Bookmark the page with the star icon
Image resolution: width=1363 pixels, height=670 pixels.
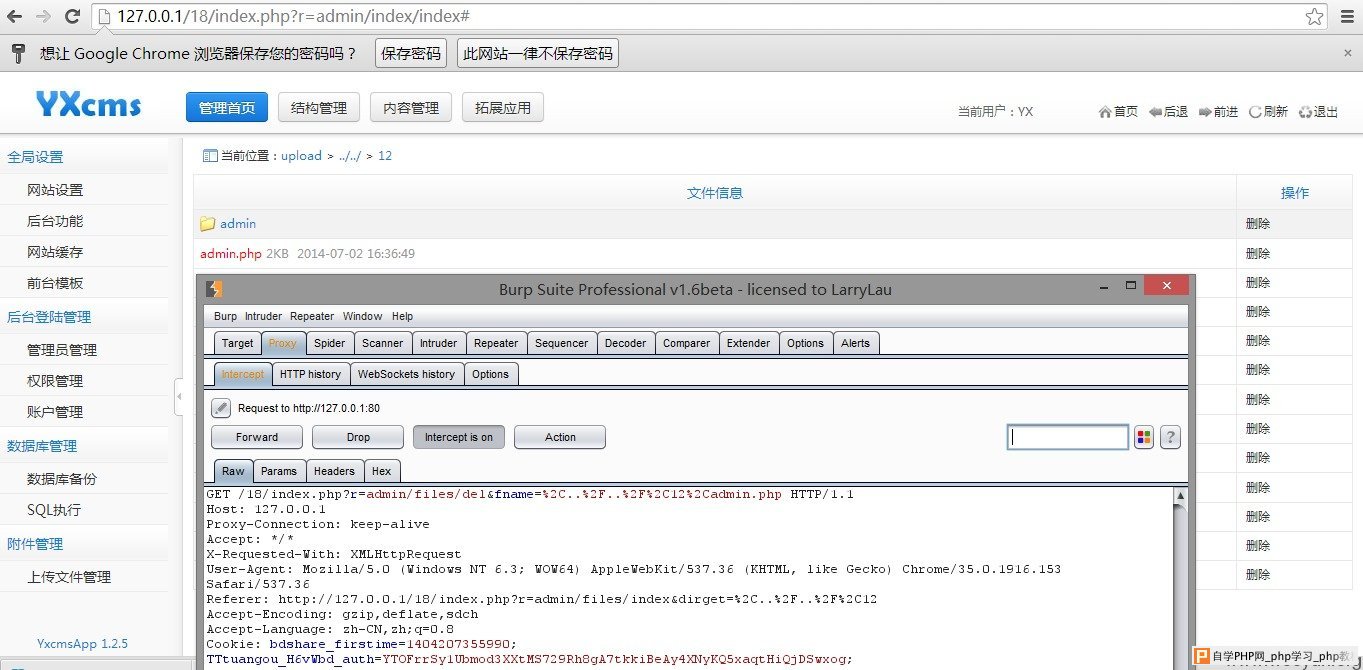coord(1314,16)
